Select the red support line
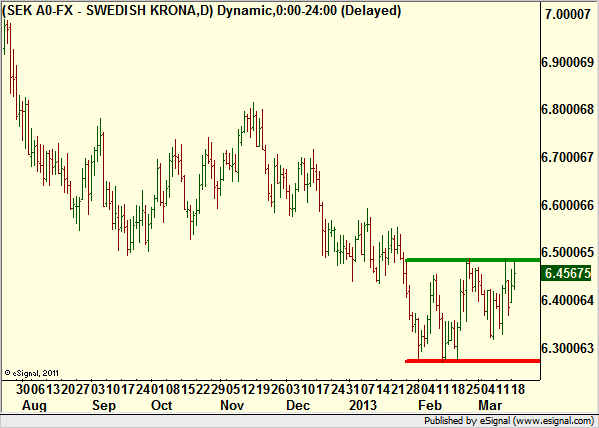This screenshot has height=428, width=599. pyautogui.click(x=473, y=361)
